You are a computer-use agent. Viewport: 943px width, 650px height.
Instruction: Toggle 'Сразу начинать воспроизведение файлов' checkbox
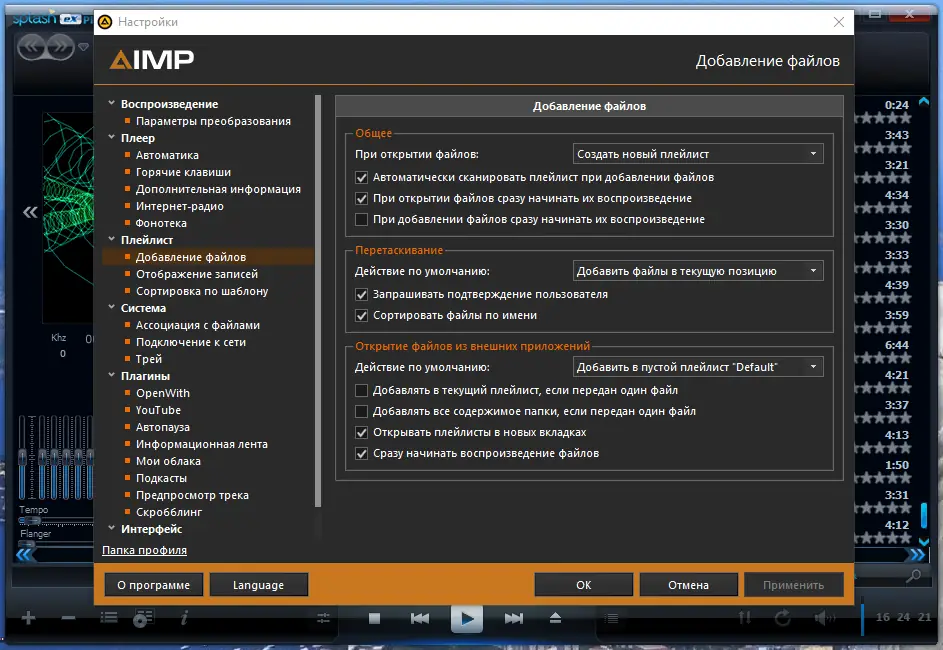point(361,454)
